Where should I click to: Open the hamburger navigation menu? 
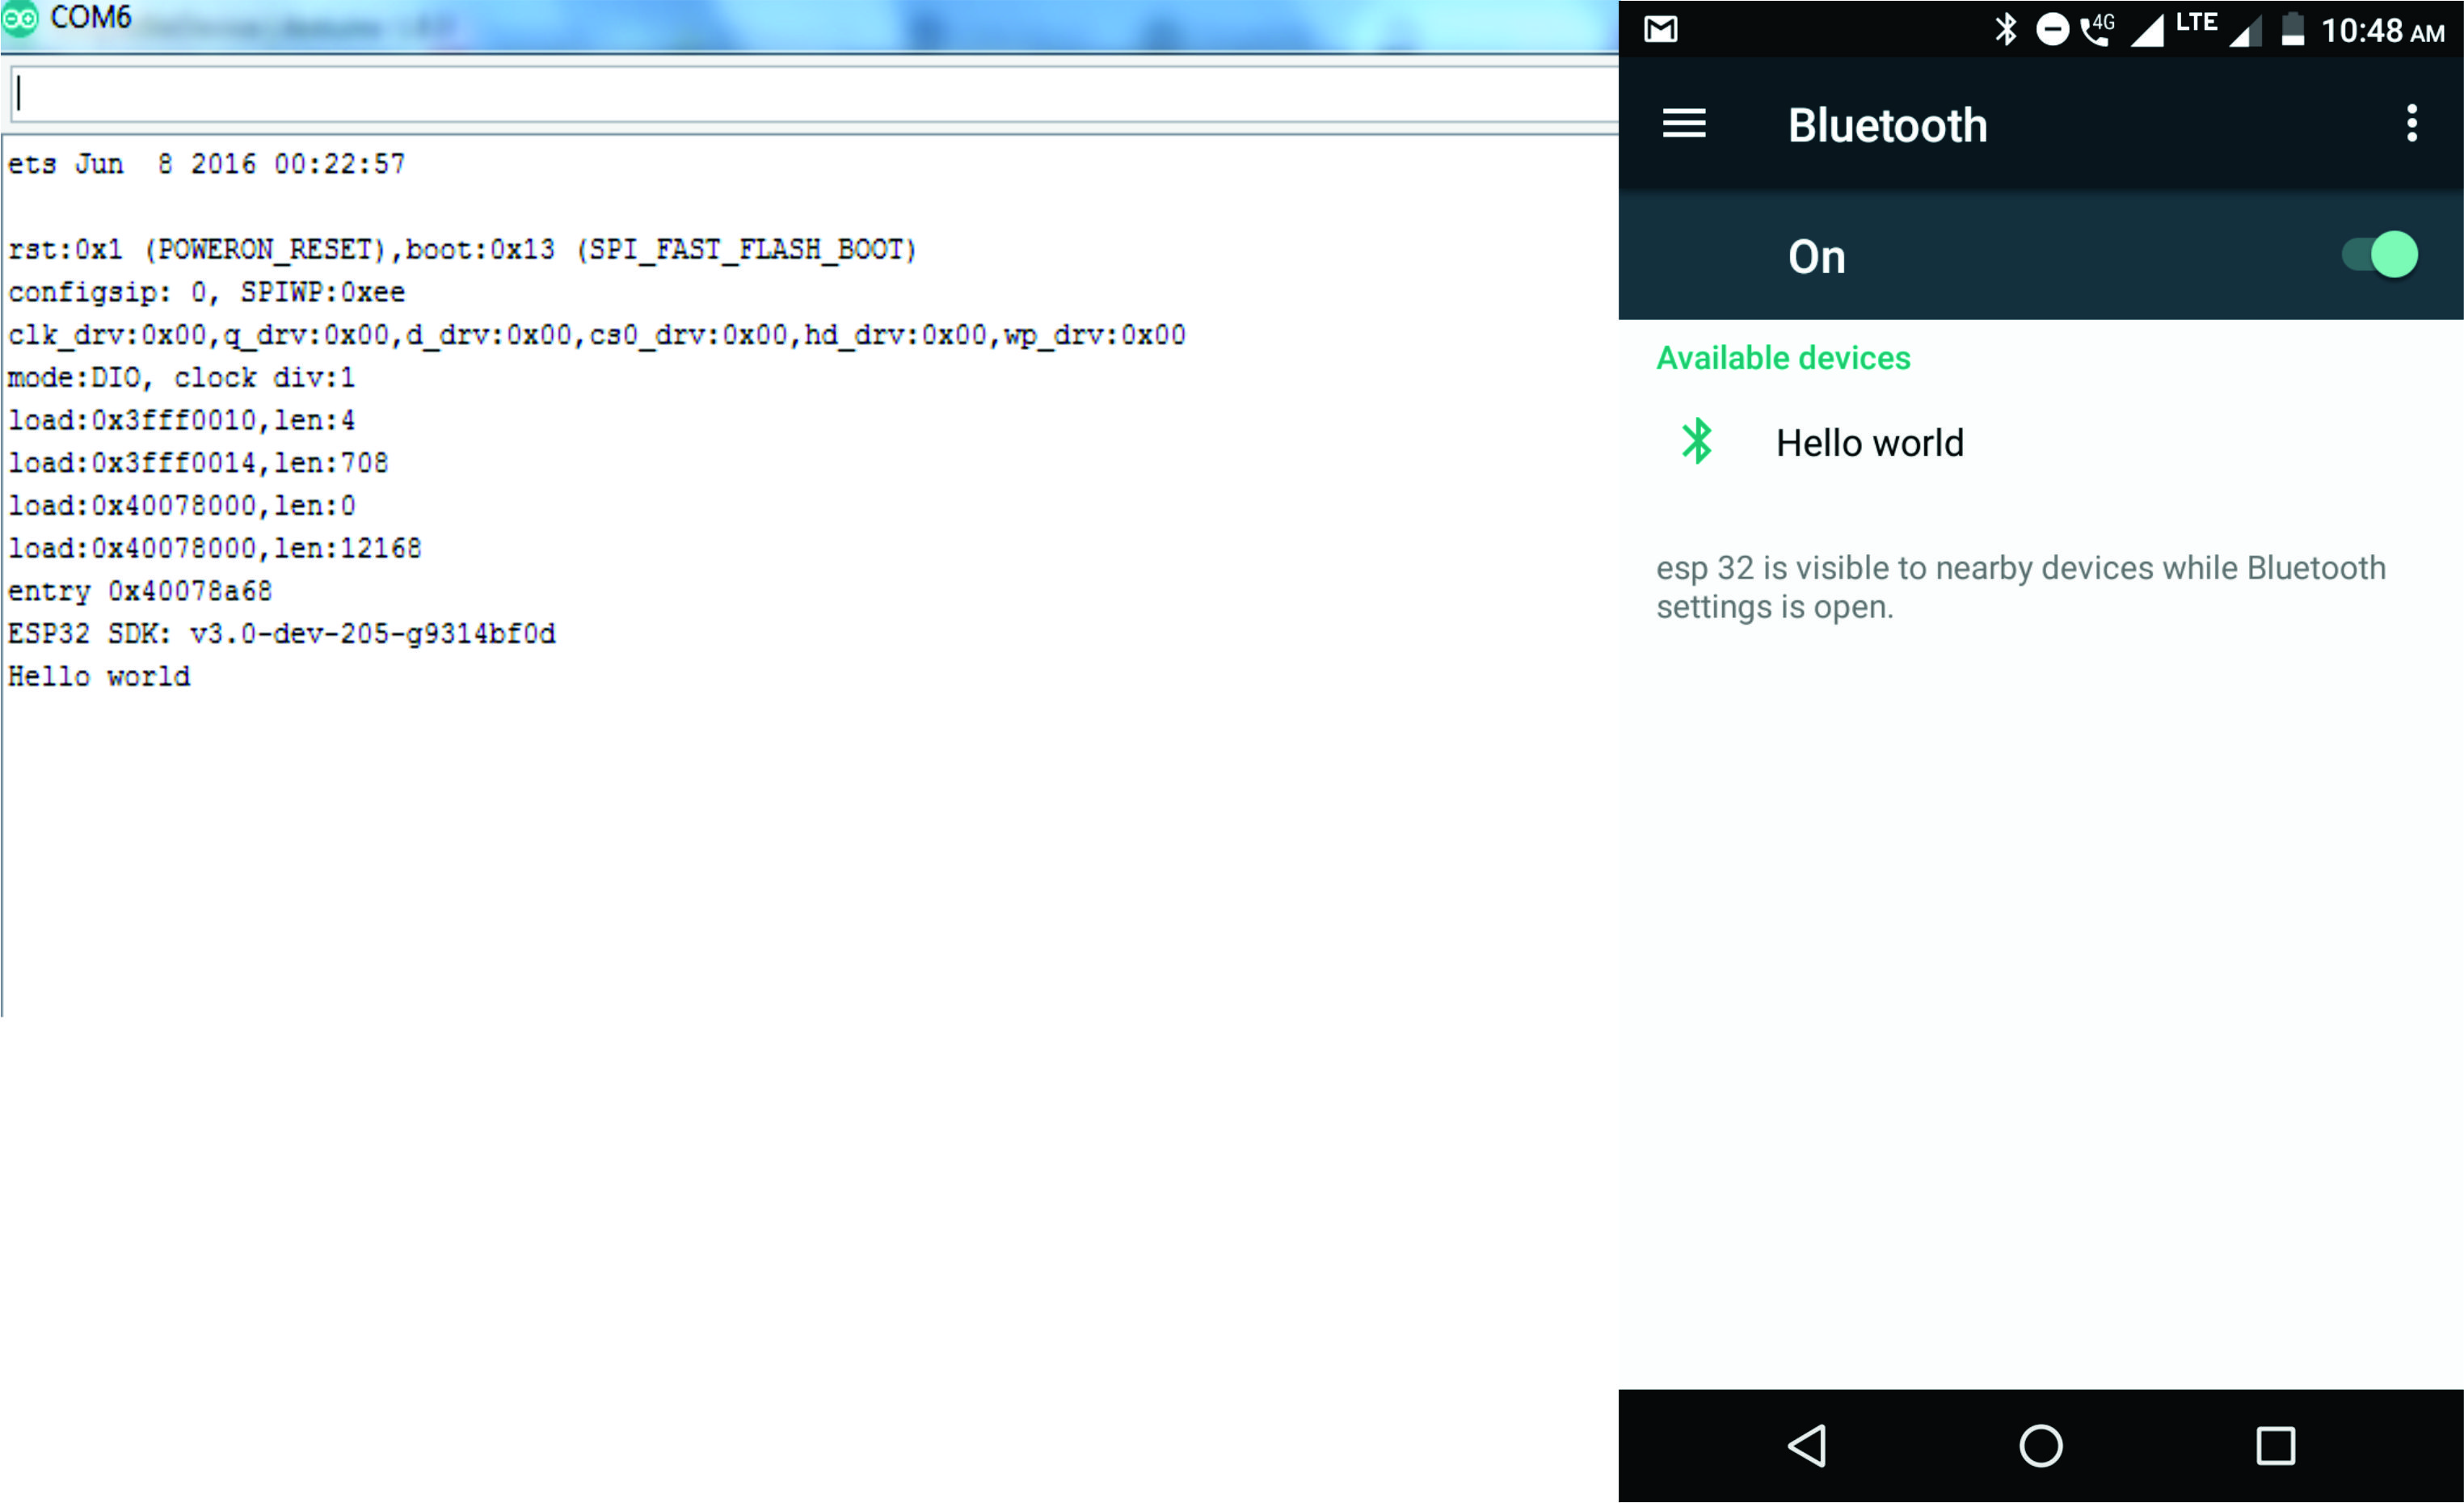(x=1684, y=124)
